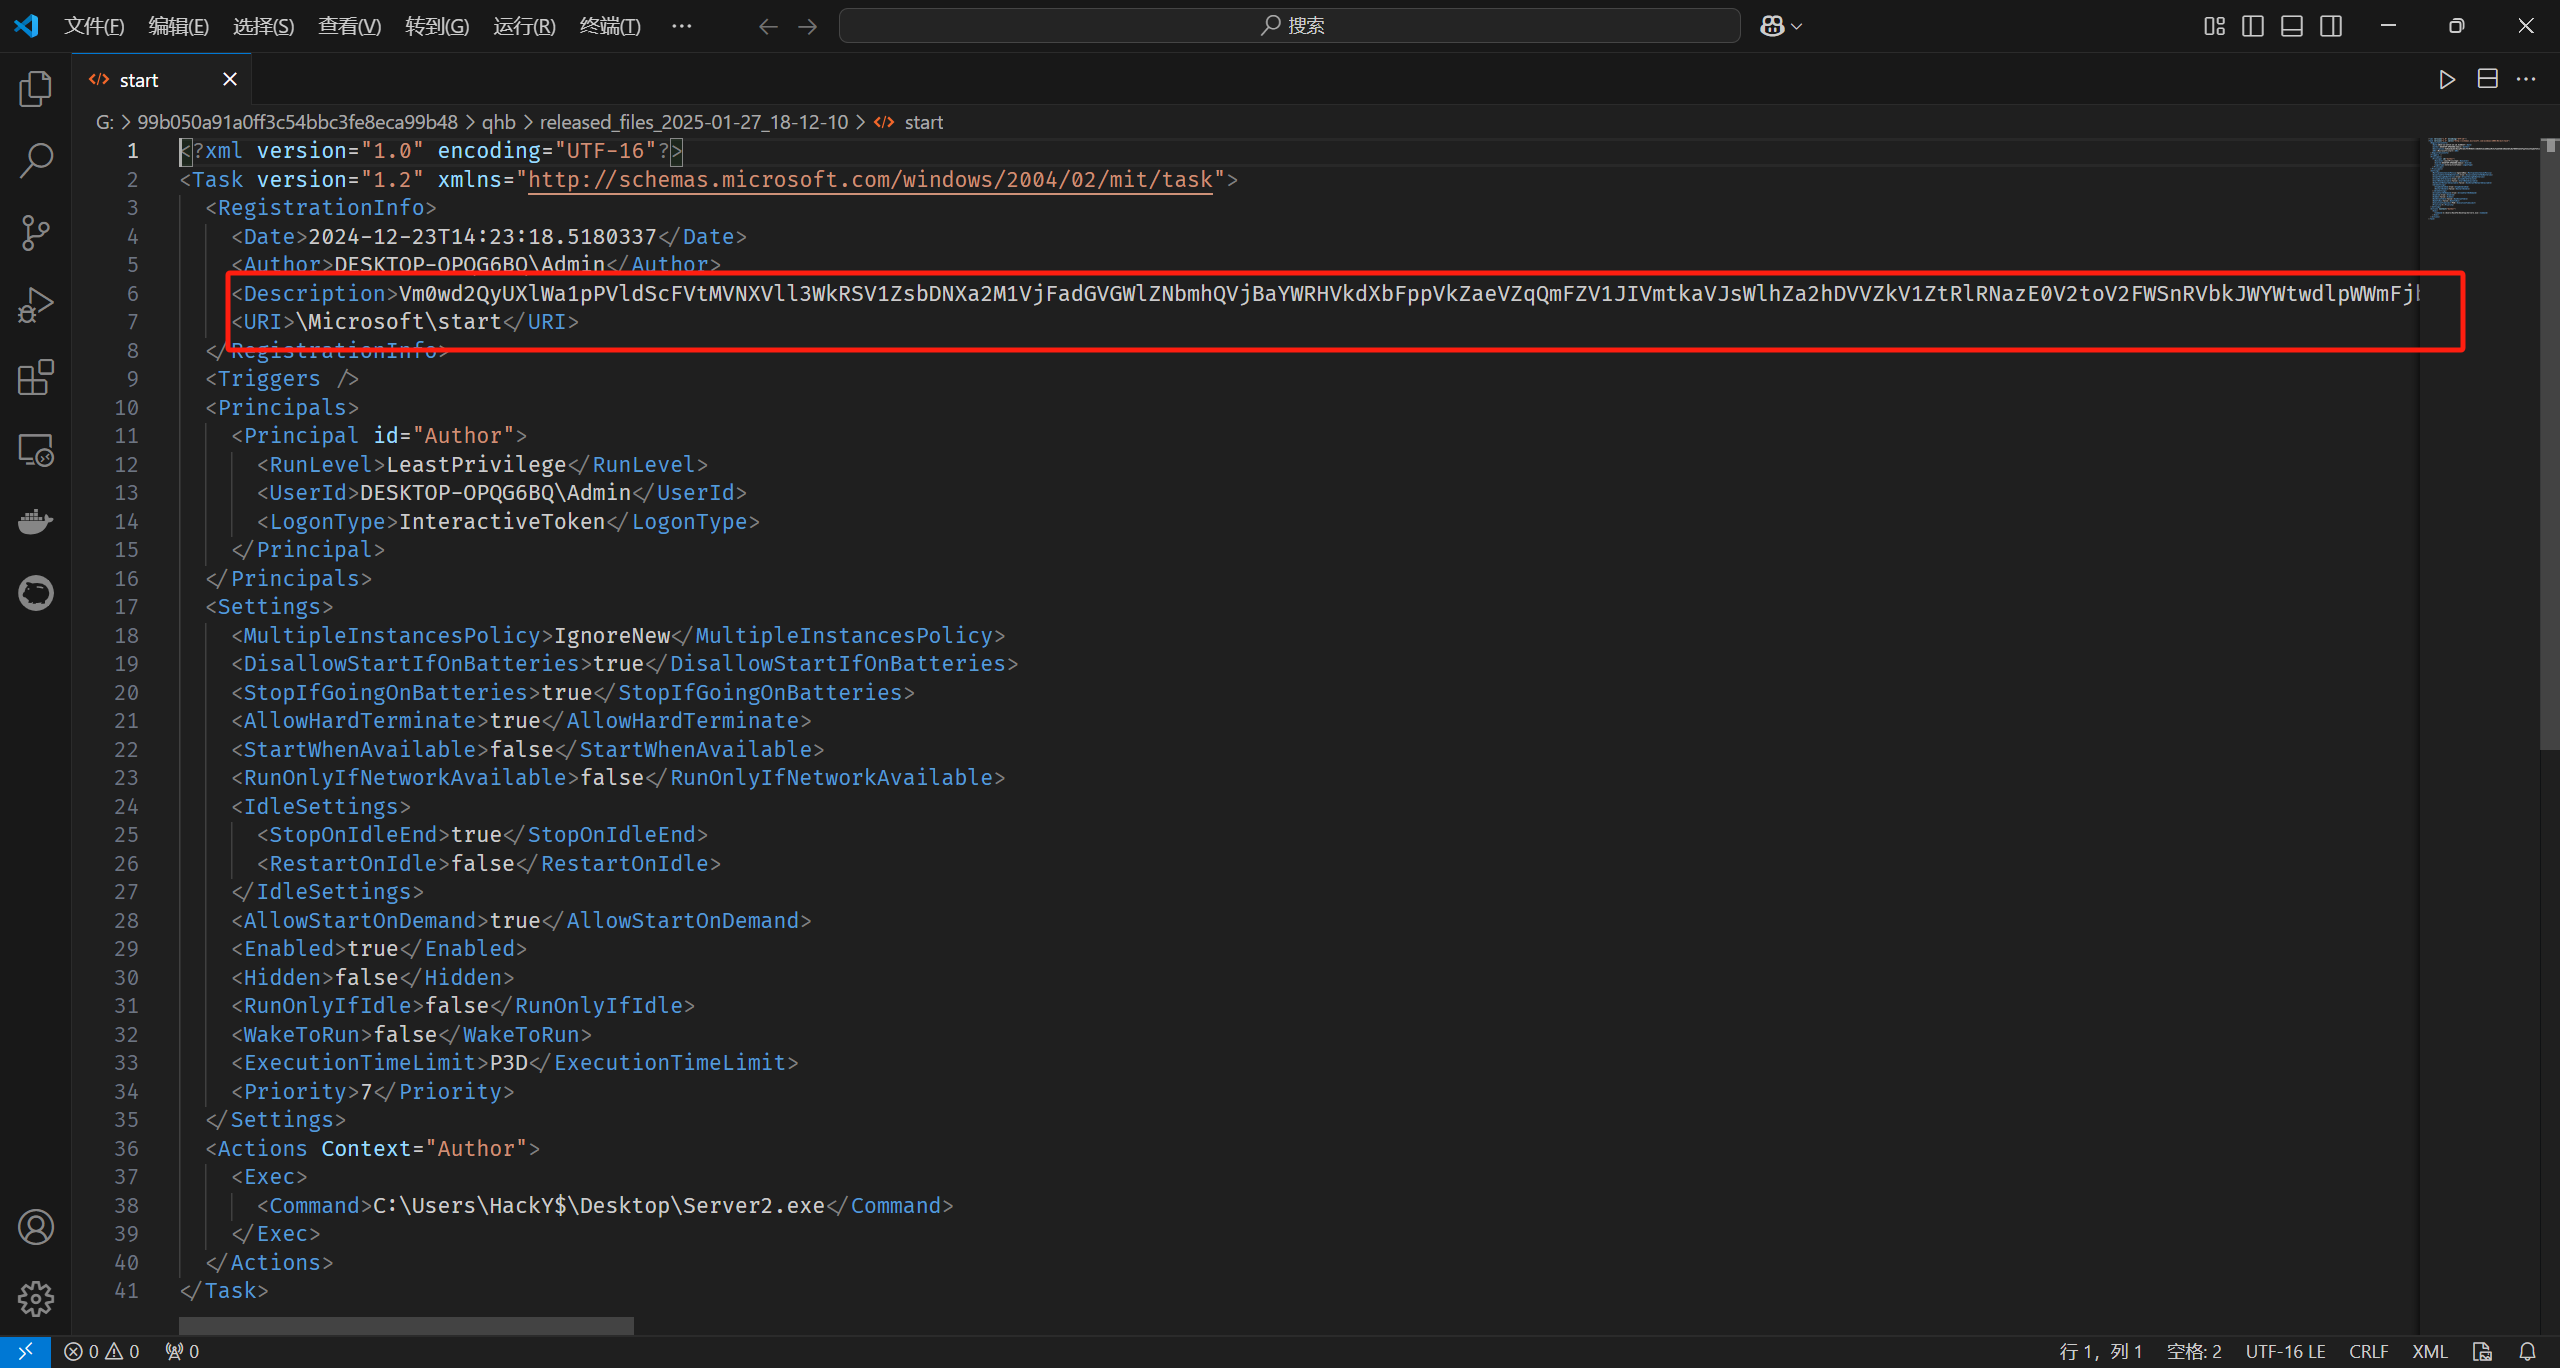The height and width of the screenshot is (1368, 2560).
Task: Select the start editor tab
Action: pos(162,79)
